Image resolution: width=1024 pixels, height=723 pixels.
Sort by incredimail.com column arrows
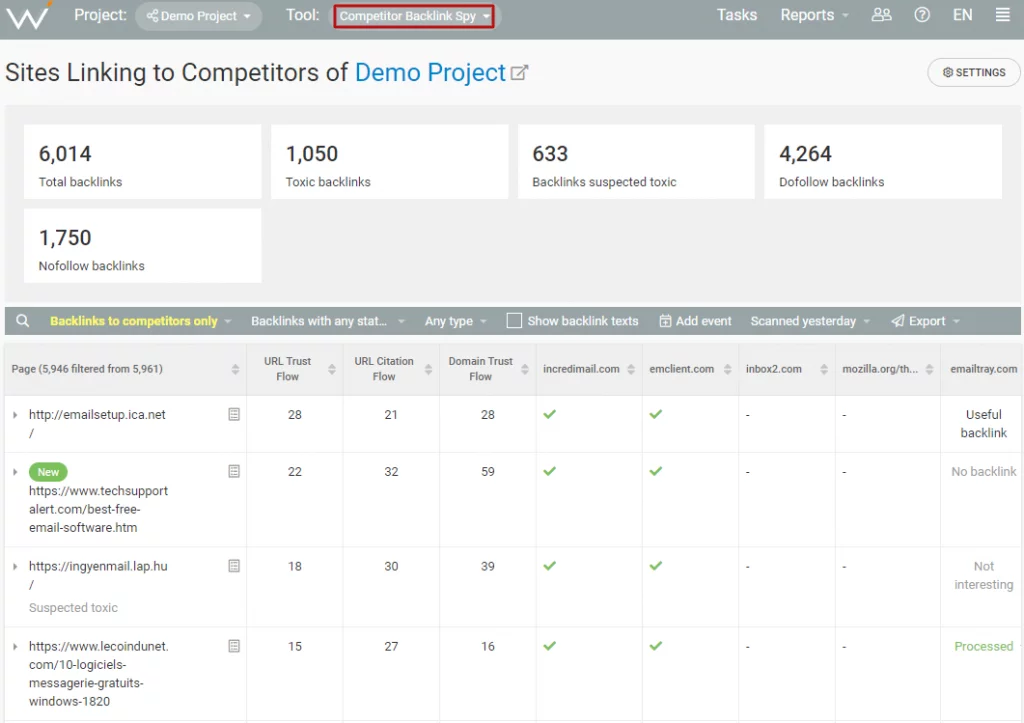[x=631, y=369]
